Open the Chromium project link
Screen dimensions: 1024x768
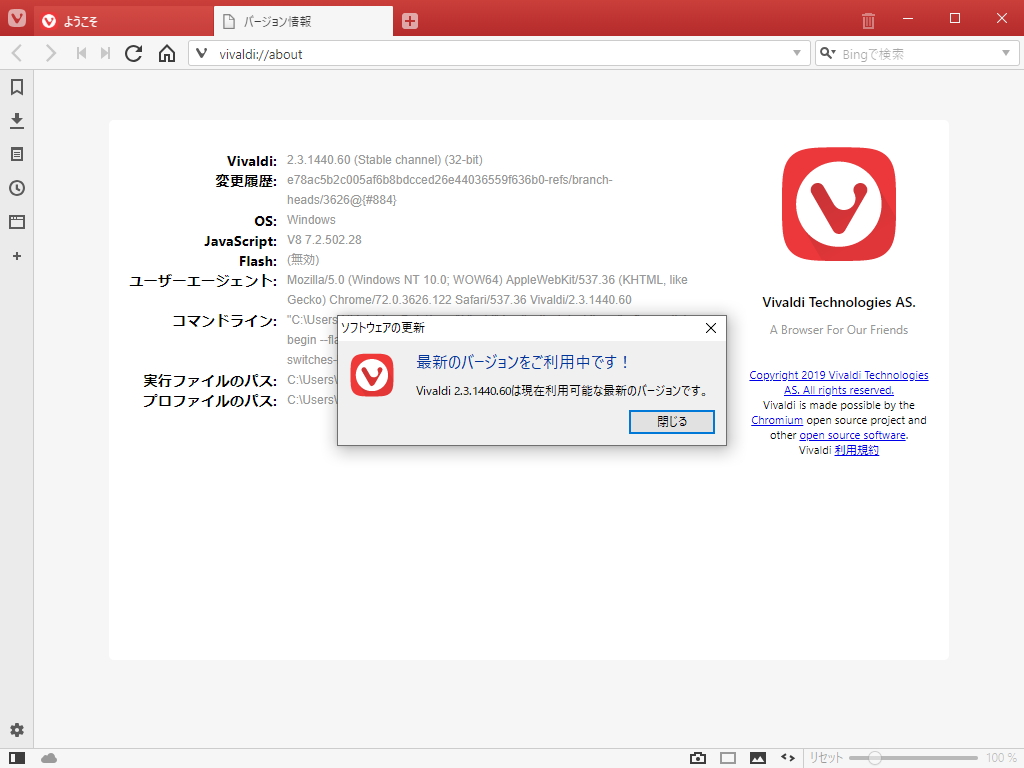click(777, 420)
